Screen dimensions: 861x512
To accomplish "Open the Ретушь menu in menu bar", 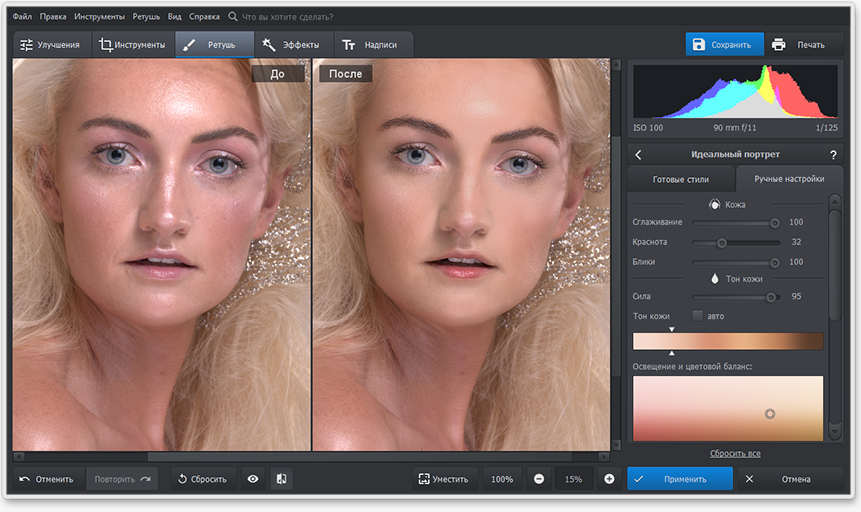I will click(x=146, y=16).
